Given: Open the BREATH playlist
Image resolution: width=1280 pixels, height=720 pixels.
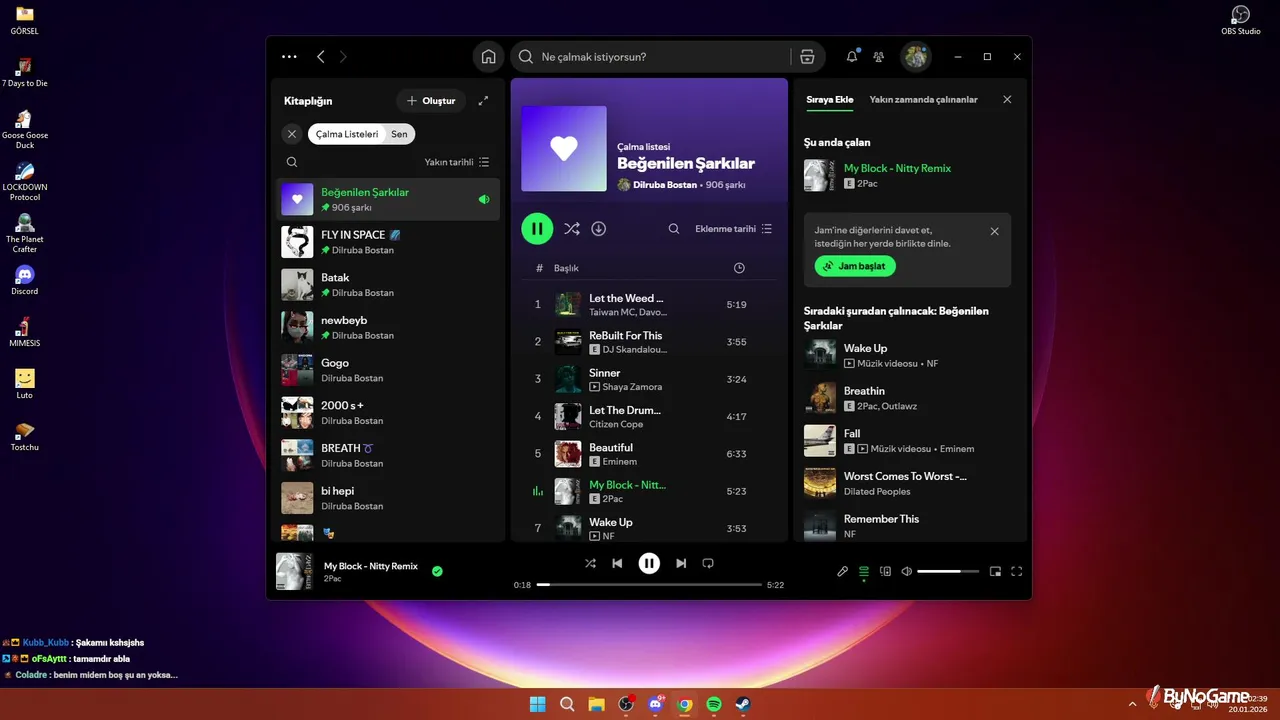Looking at the screenshot, I should (388, 455).
